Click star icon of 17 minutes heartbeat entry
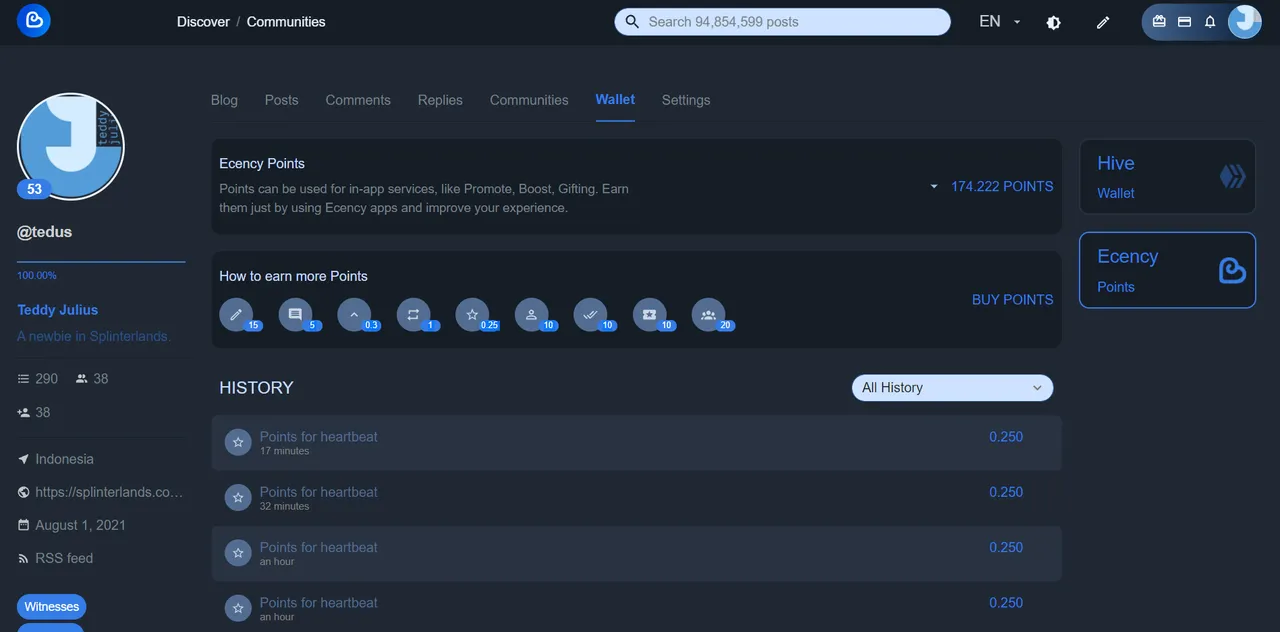Screen dimensions: 1280x632 [238, 442]
